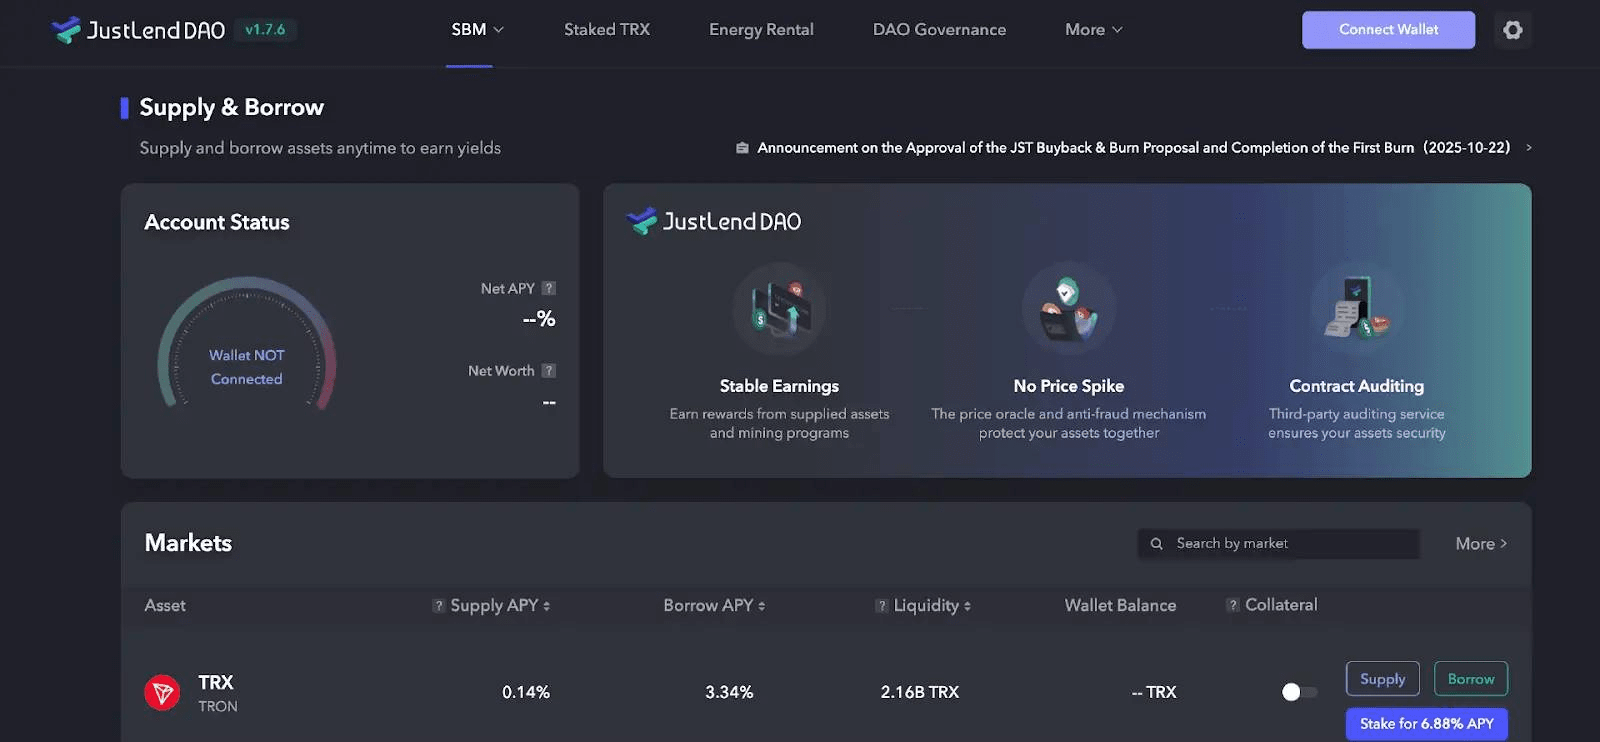
Task: Expand the More navigation menu
Action: point(1094,30)
